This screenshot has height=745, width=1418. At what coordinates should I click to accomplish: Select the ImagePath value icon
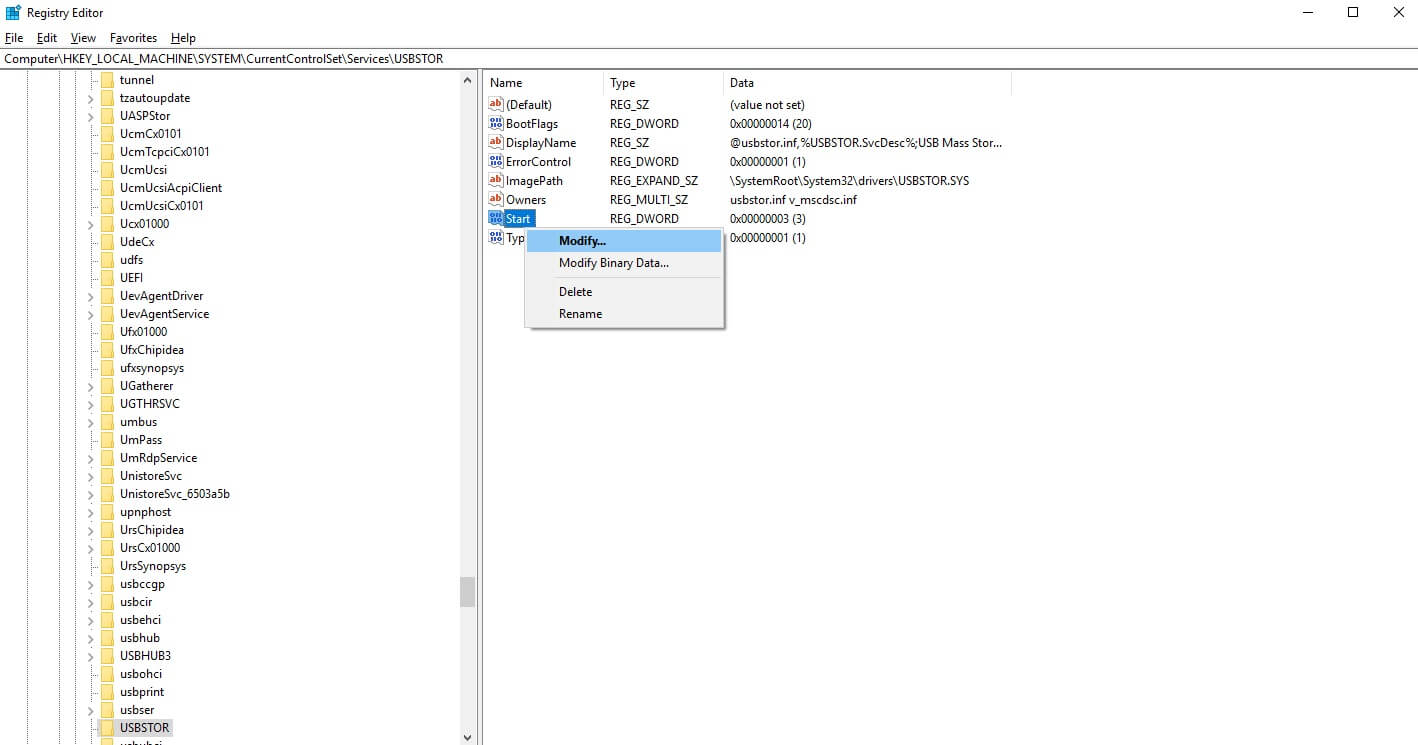[496, 180]
